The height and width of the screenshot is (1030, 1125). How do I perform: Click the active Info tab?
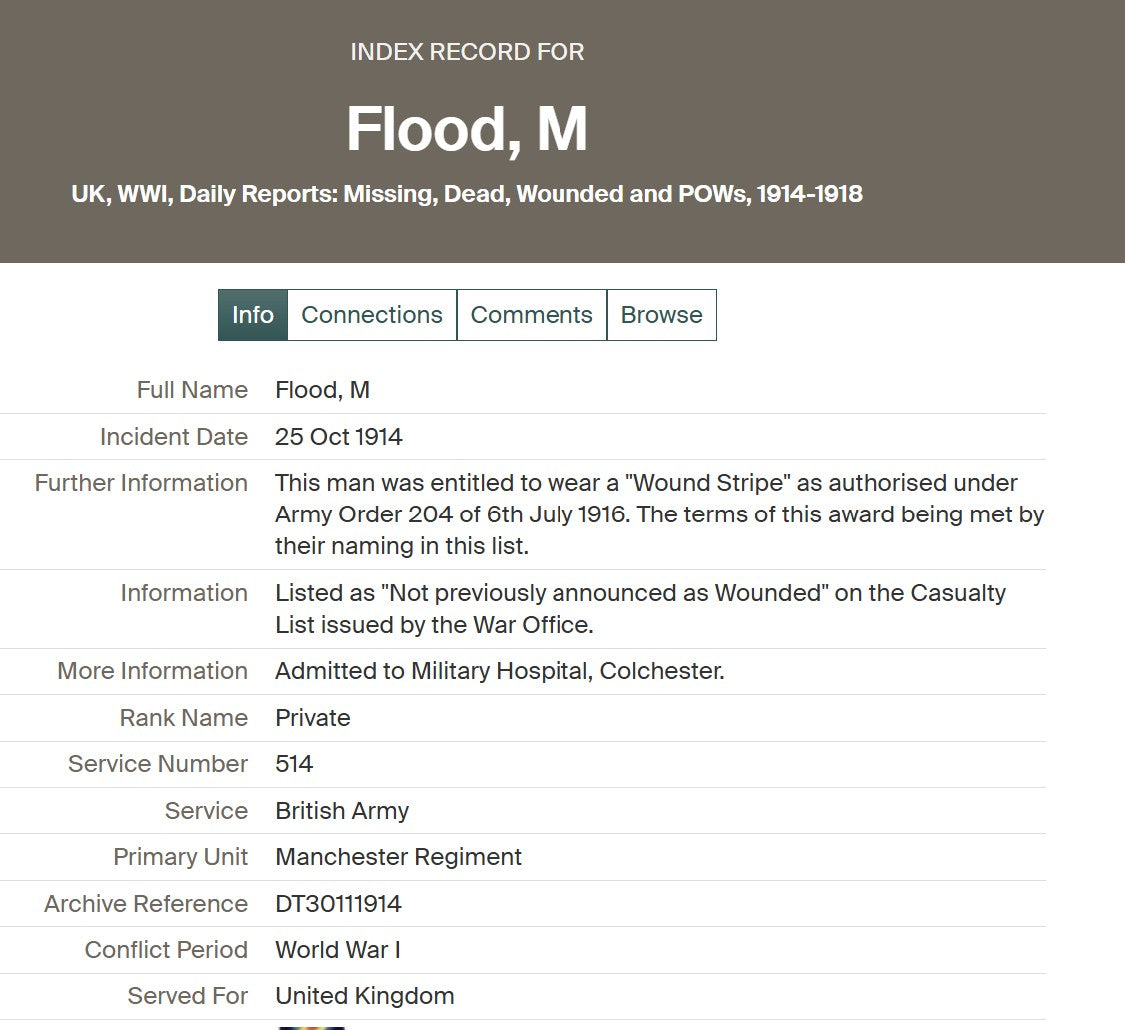253,315
